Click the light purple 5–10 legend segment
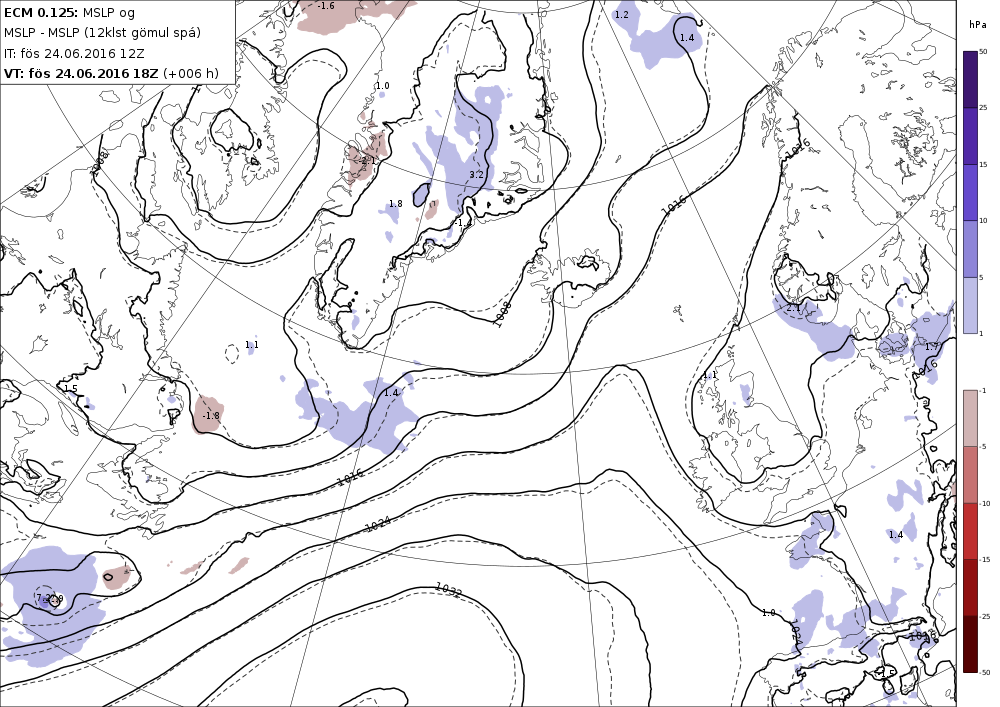 pyautogui.click(x=970, y=249)
